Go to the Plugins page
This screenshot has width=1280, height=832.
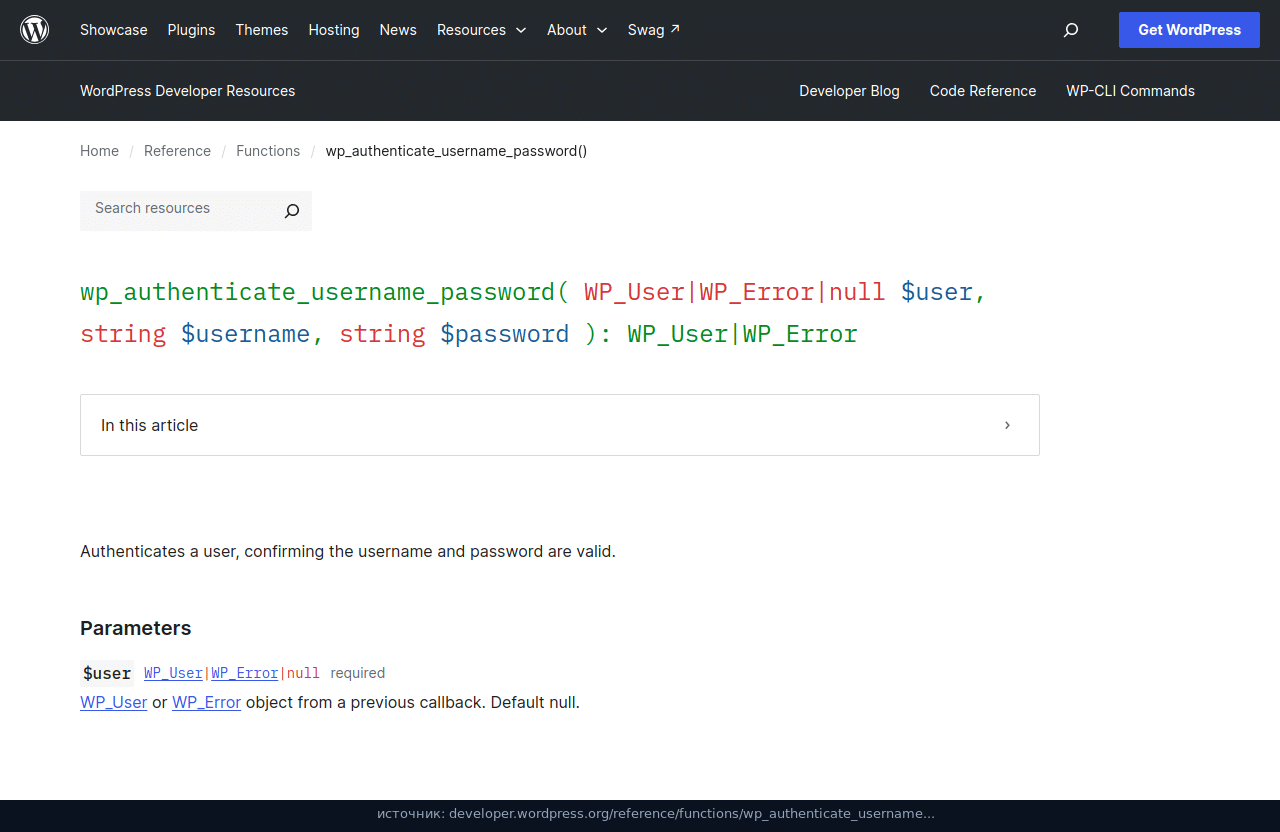[x=191, y=30]
